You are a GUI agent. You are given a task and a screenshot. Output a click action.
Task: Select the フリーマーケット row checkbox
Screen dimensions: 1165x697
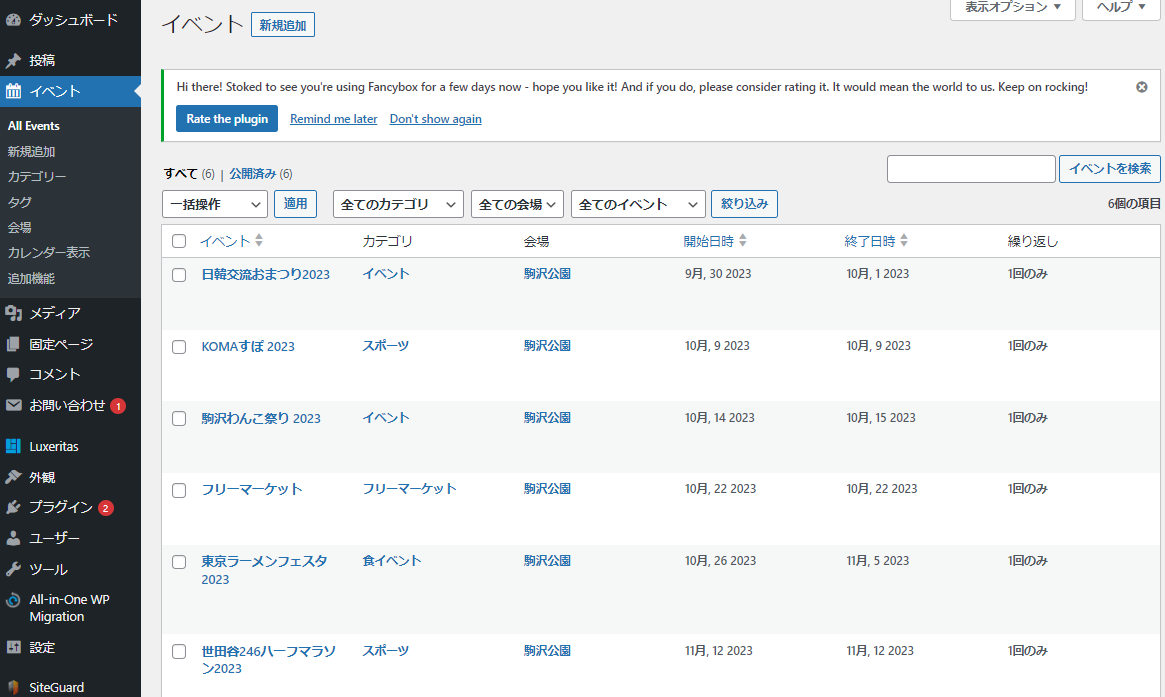point(179,490)
